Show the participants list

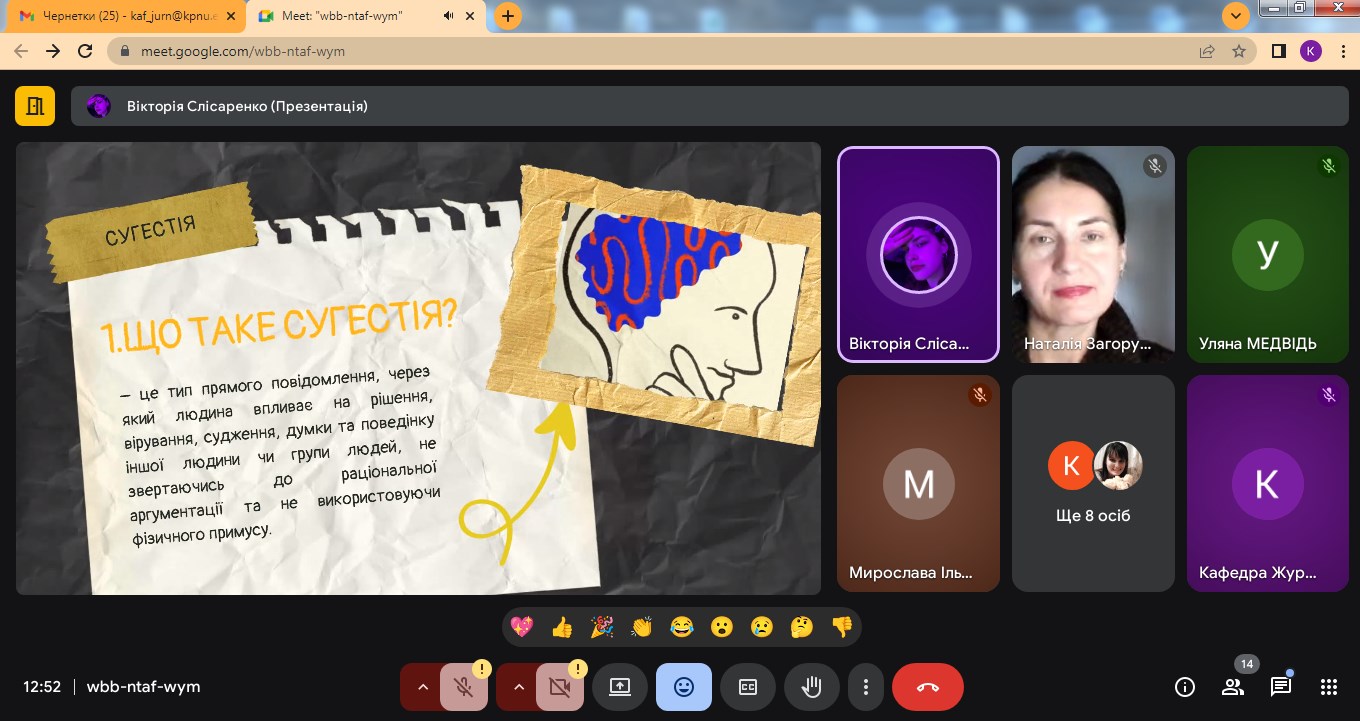(x=1233, y=687)
